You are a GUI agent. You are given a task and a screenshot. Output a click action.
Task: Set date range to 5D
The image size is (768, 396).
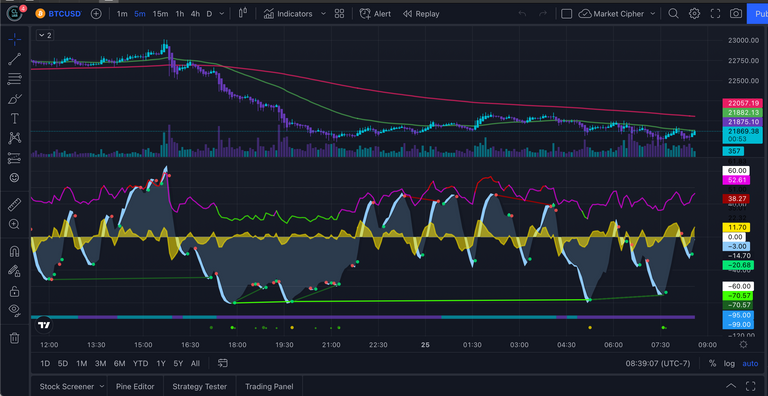[x=63, y=363]
